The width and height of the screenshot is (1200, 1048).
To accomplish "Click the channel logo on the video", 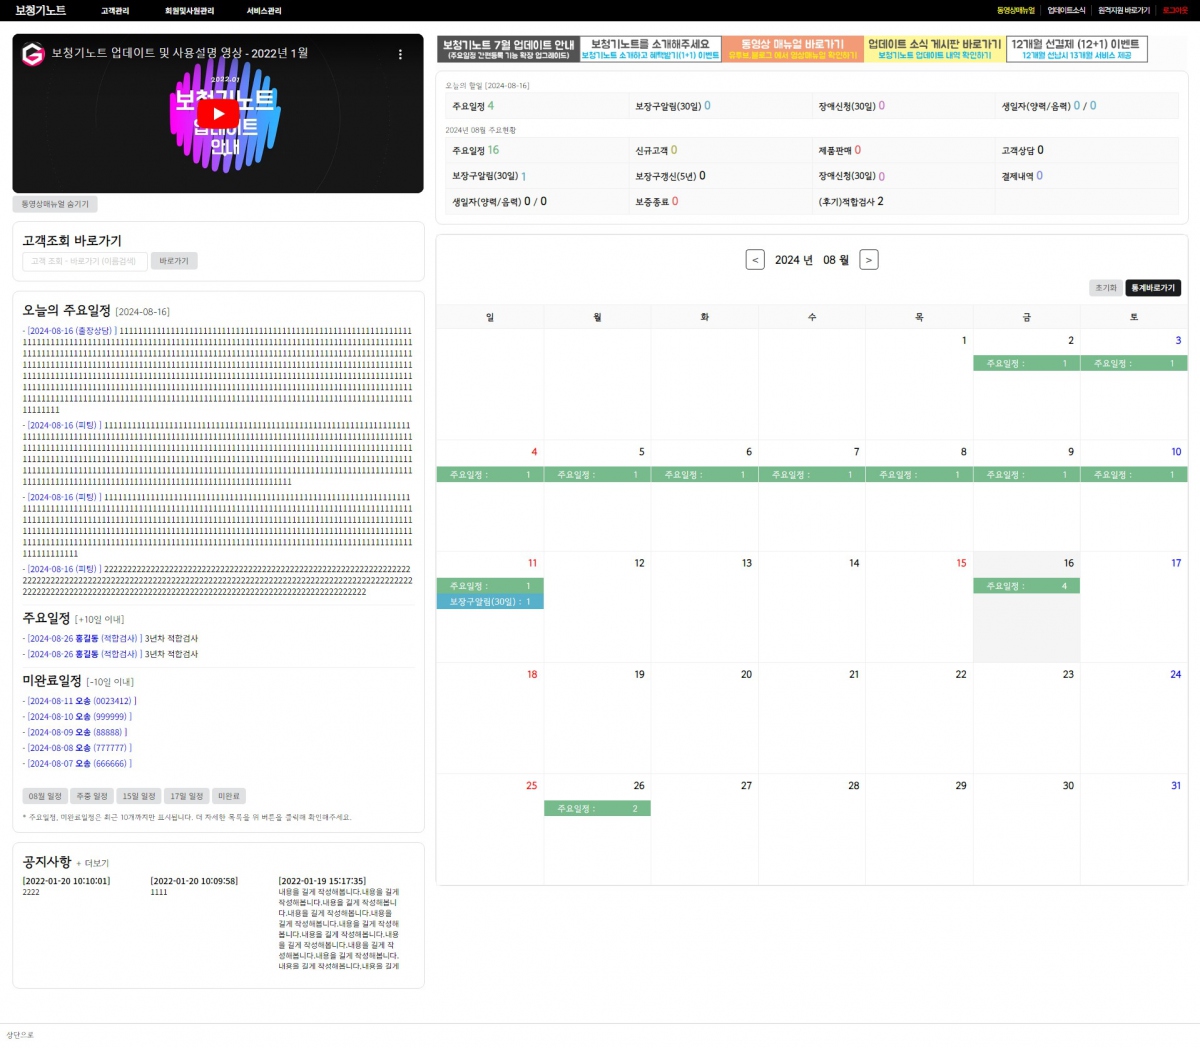I will pos(33,55).
